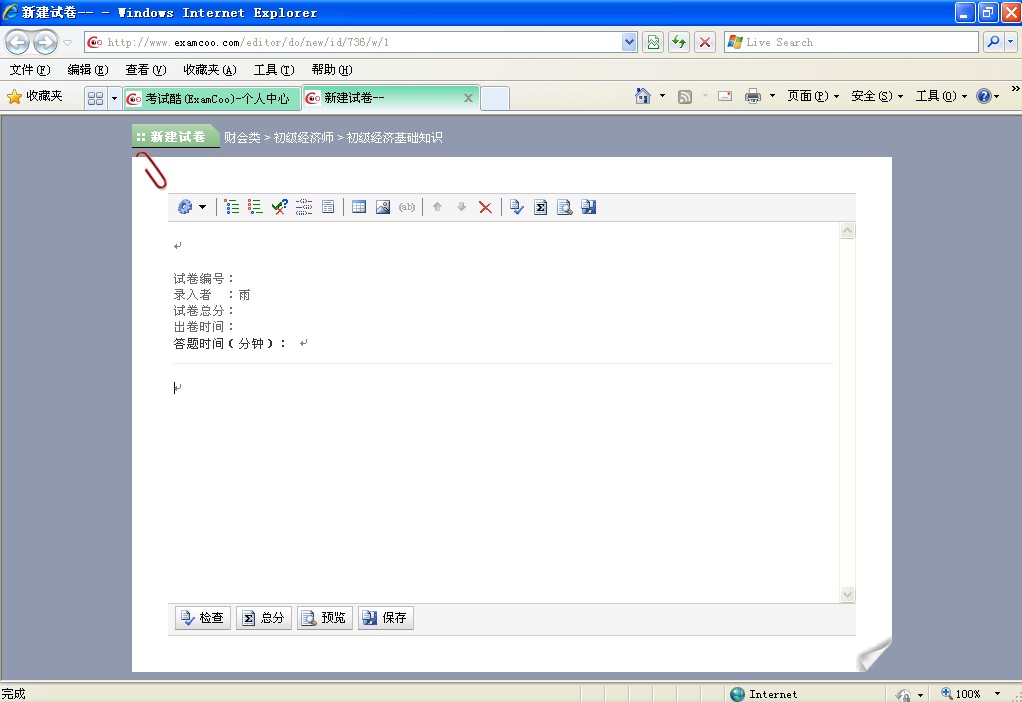Image resolution: width=1022 pixels, height=702 pixels.
Task: Click the floppy disk save icon in toolbar
Action: (x=589, y=207)
